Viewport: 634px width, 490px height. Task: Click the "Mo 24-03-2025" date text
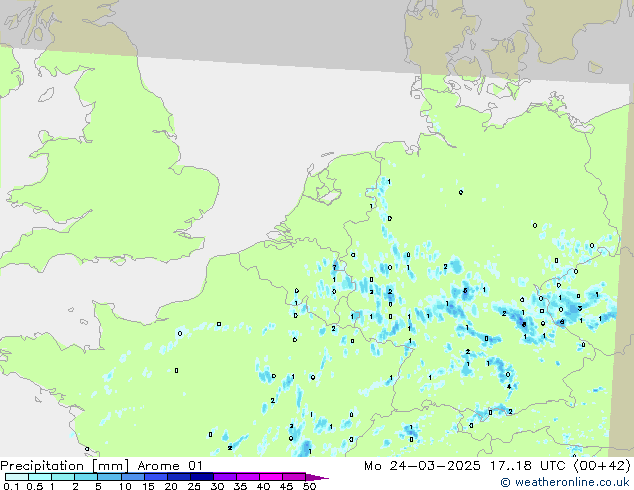click(423, 466)
